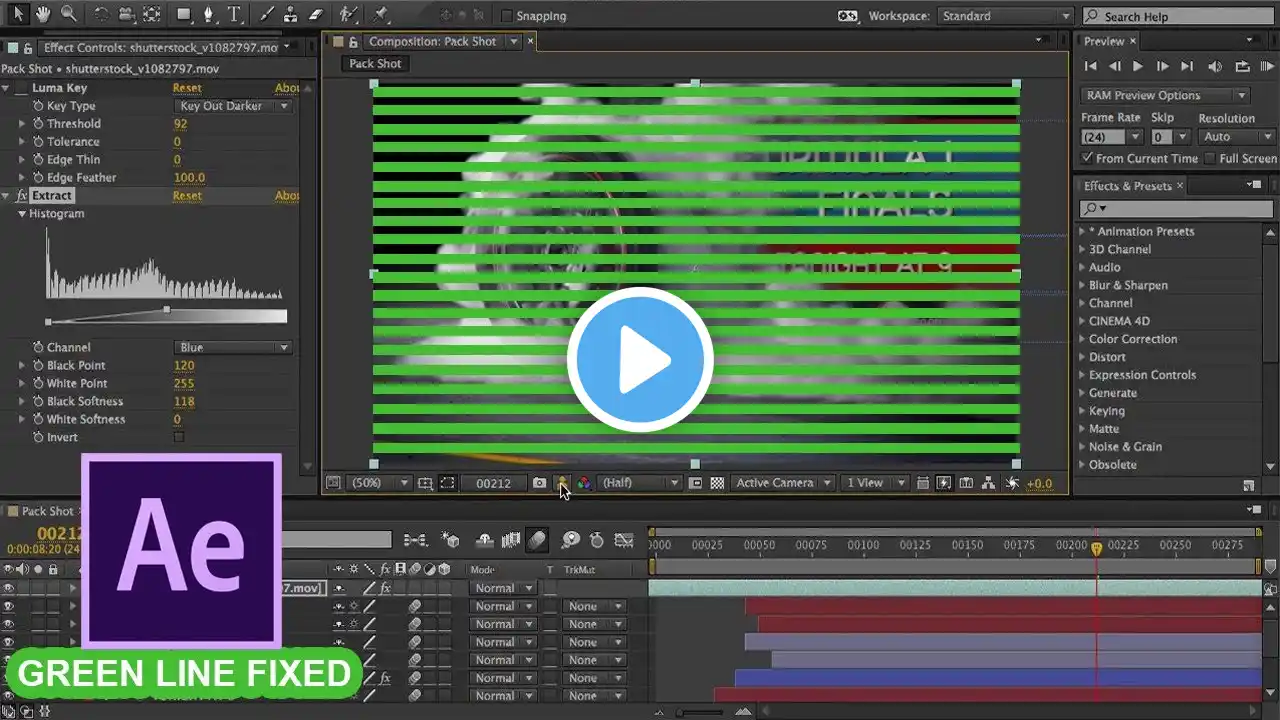Viewport: 1280px width, 720px height.
Task: Select the Brush tool
Action: tap(267, 14)
